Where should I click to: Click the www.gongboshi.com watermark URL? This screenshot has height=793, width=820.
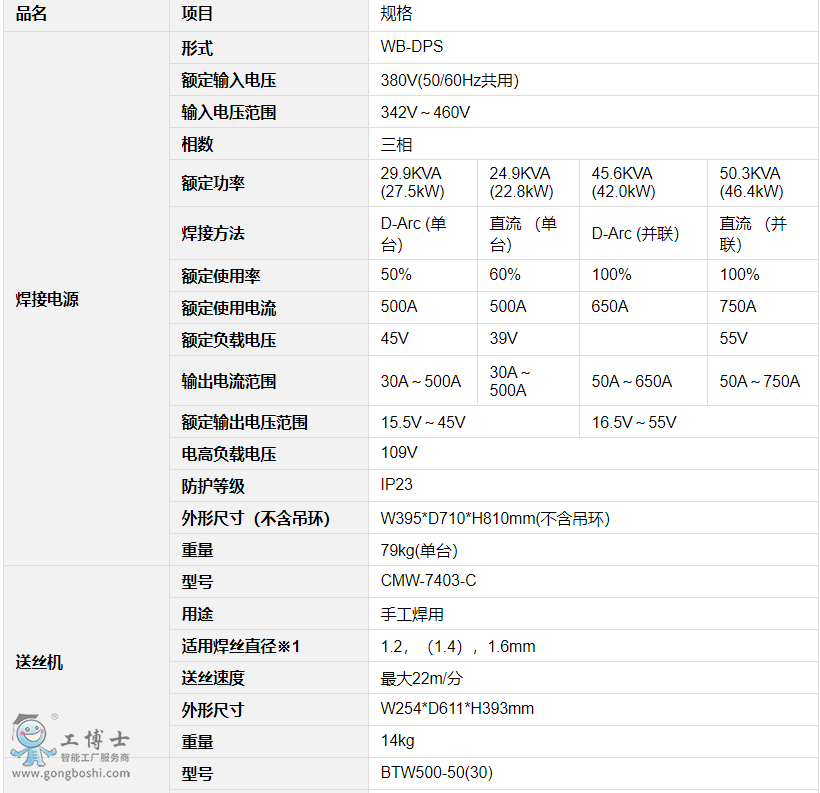pyautogui.click(x=70, y=773)
